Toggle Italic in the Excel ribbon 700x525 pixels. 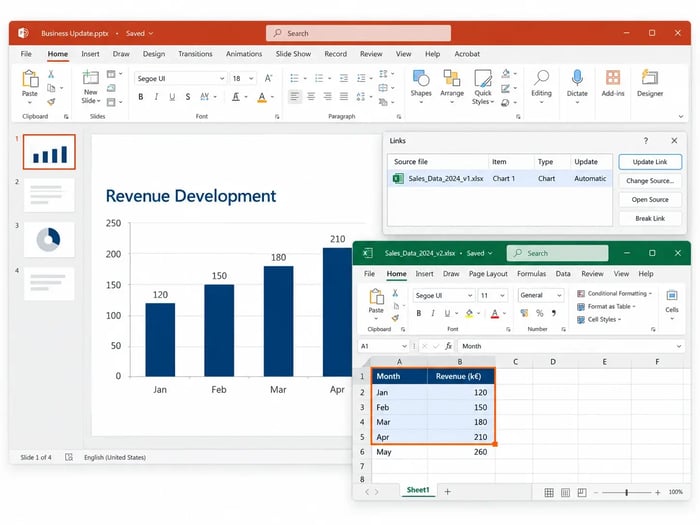tap(433, 313)
